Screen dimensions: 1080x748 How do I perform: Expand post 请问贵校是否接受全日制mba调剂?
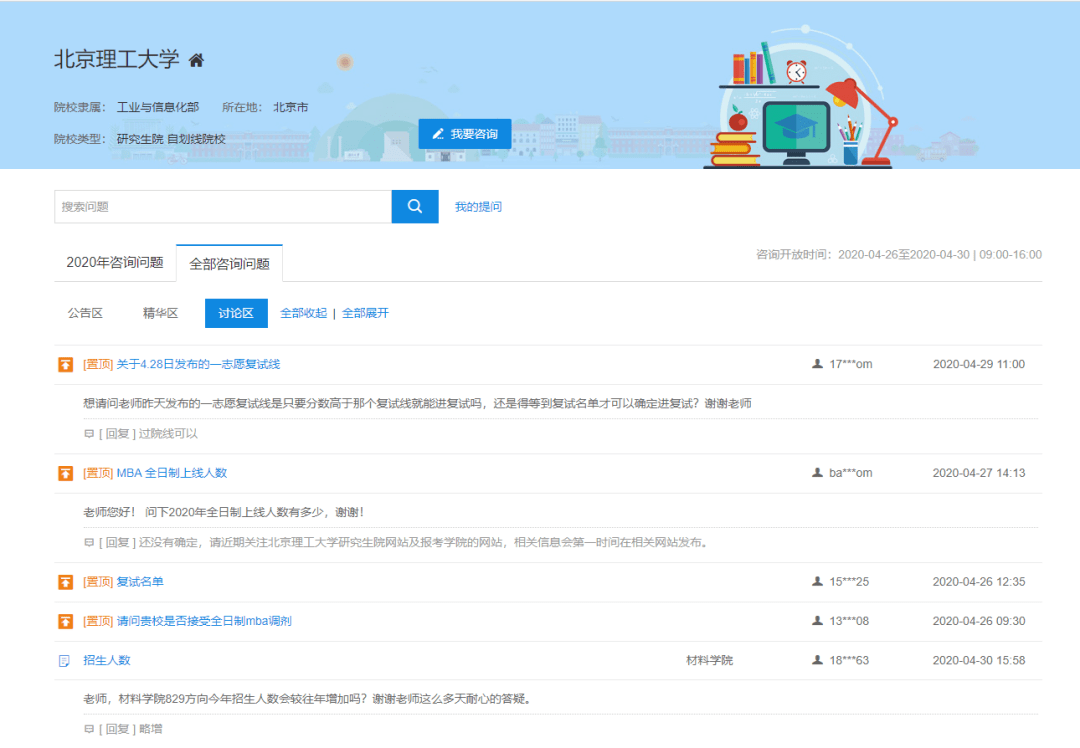[204, 621]
